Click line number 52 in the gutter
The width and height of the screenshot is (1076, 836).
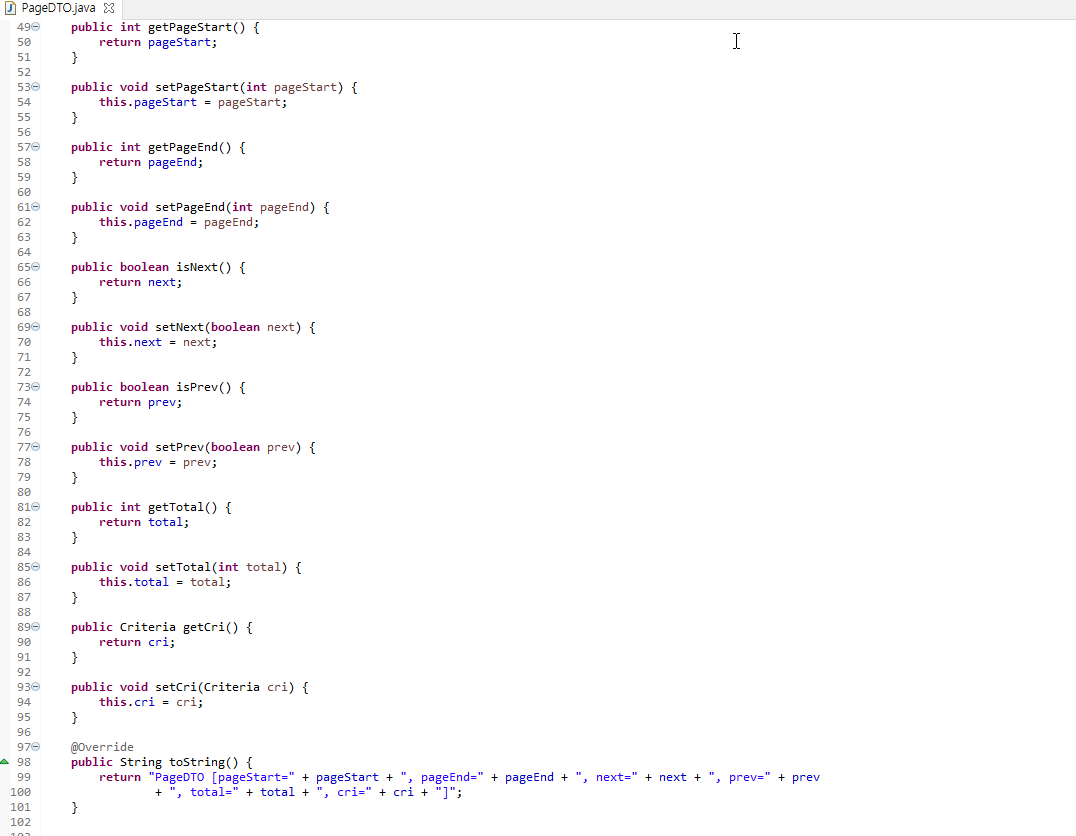click(24, 72)
